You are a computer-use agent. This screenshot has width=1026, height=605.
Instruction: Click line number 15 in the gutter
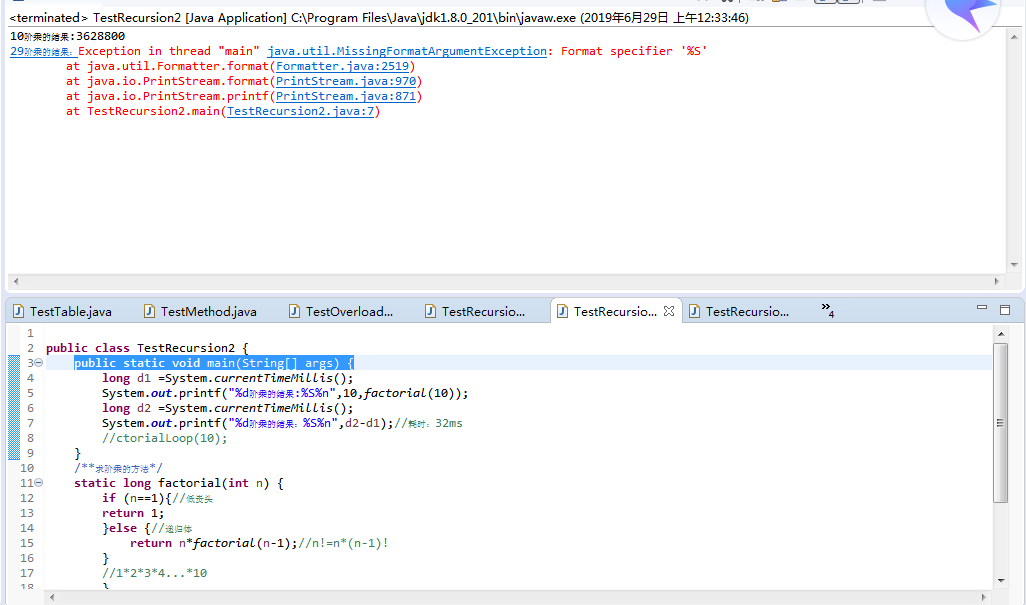[x=27, y=544]
